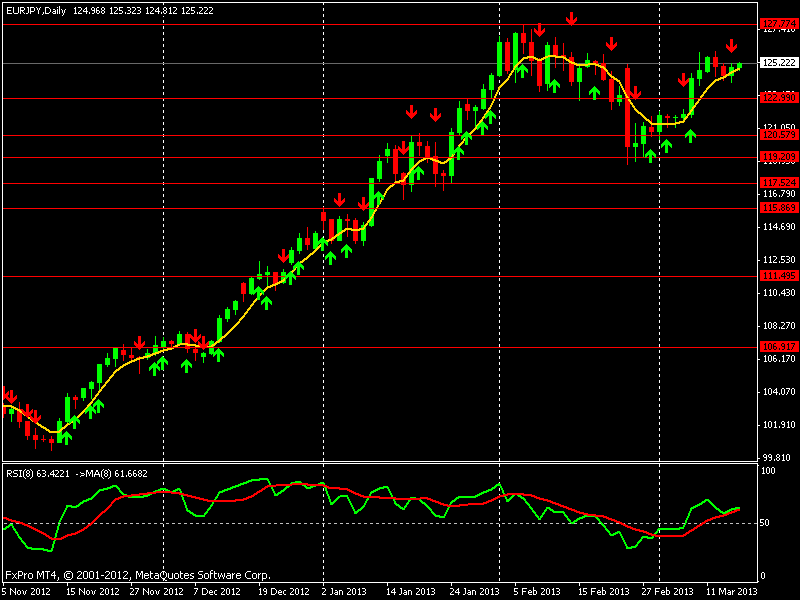Click the 108.270 price axis value
This screenshot has height=600, width=800.
pyautogui.click(x=779, y=326)
